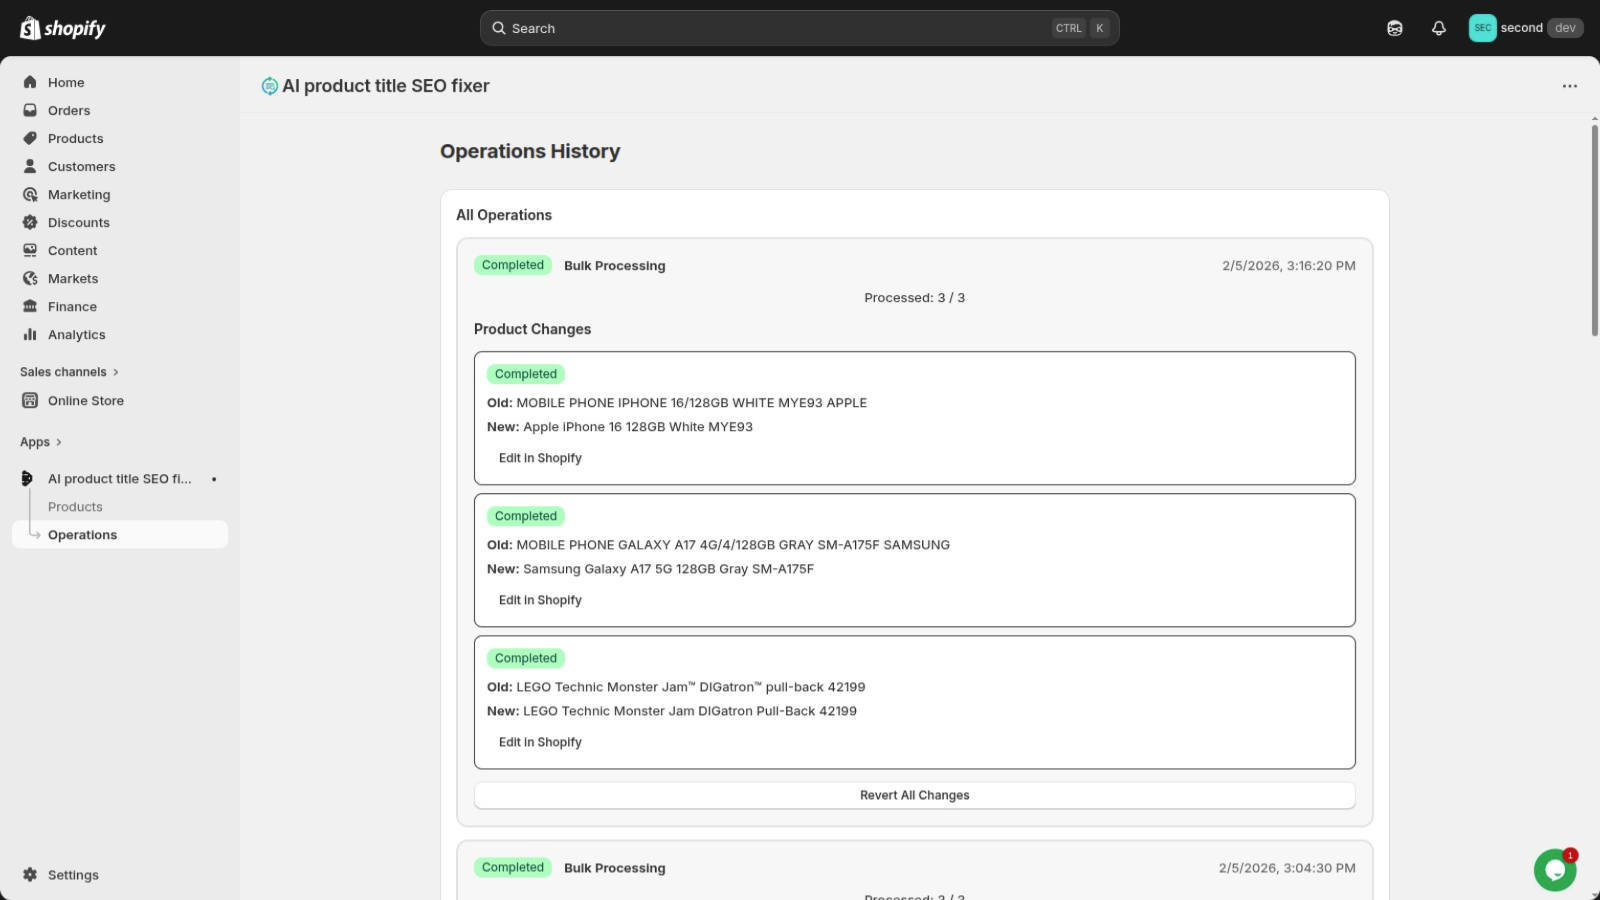Open the Online Store channel
The image size is (1600, 900).
point(85,400)
